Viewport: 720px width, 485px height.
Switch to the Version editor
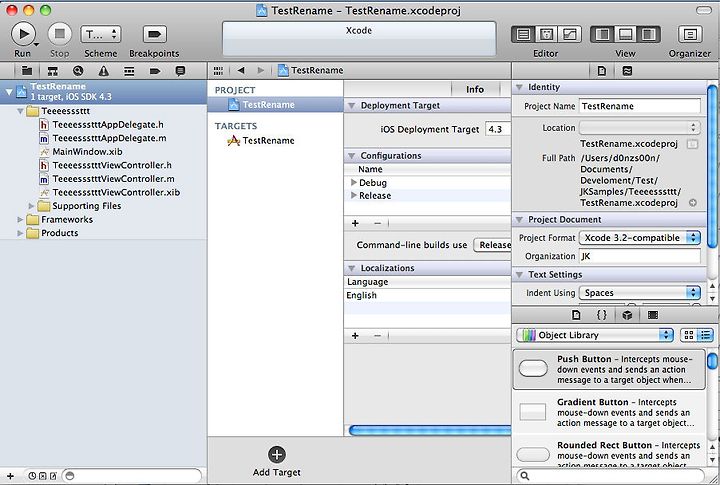pos(569,34)
